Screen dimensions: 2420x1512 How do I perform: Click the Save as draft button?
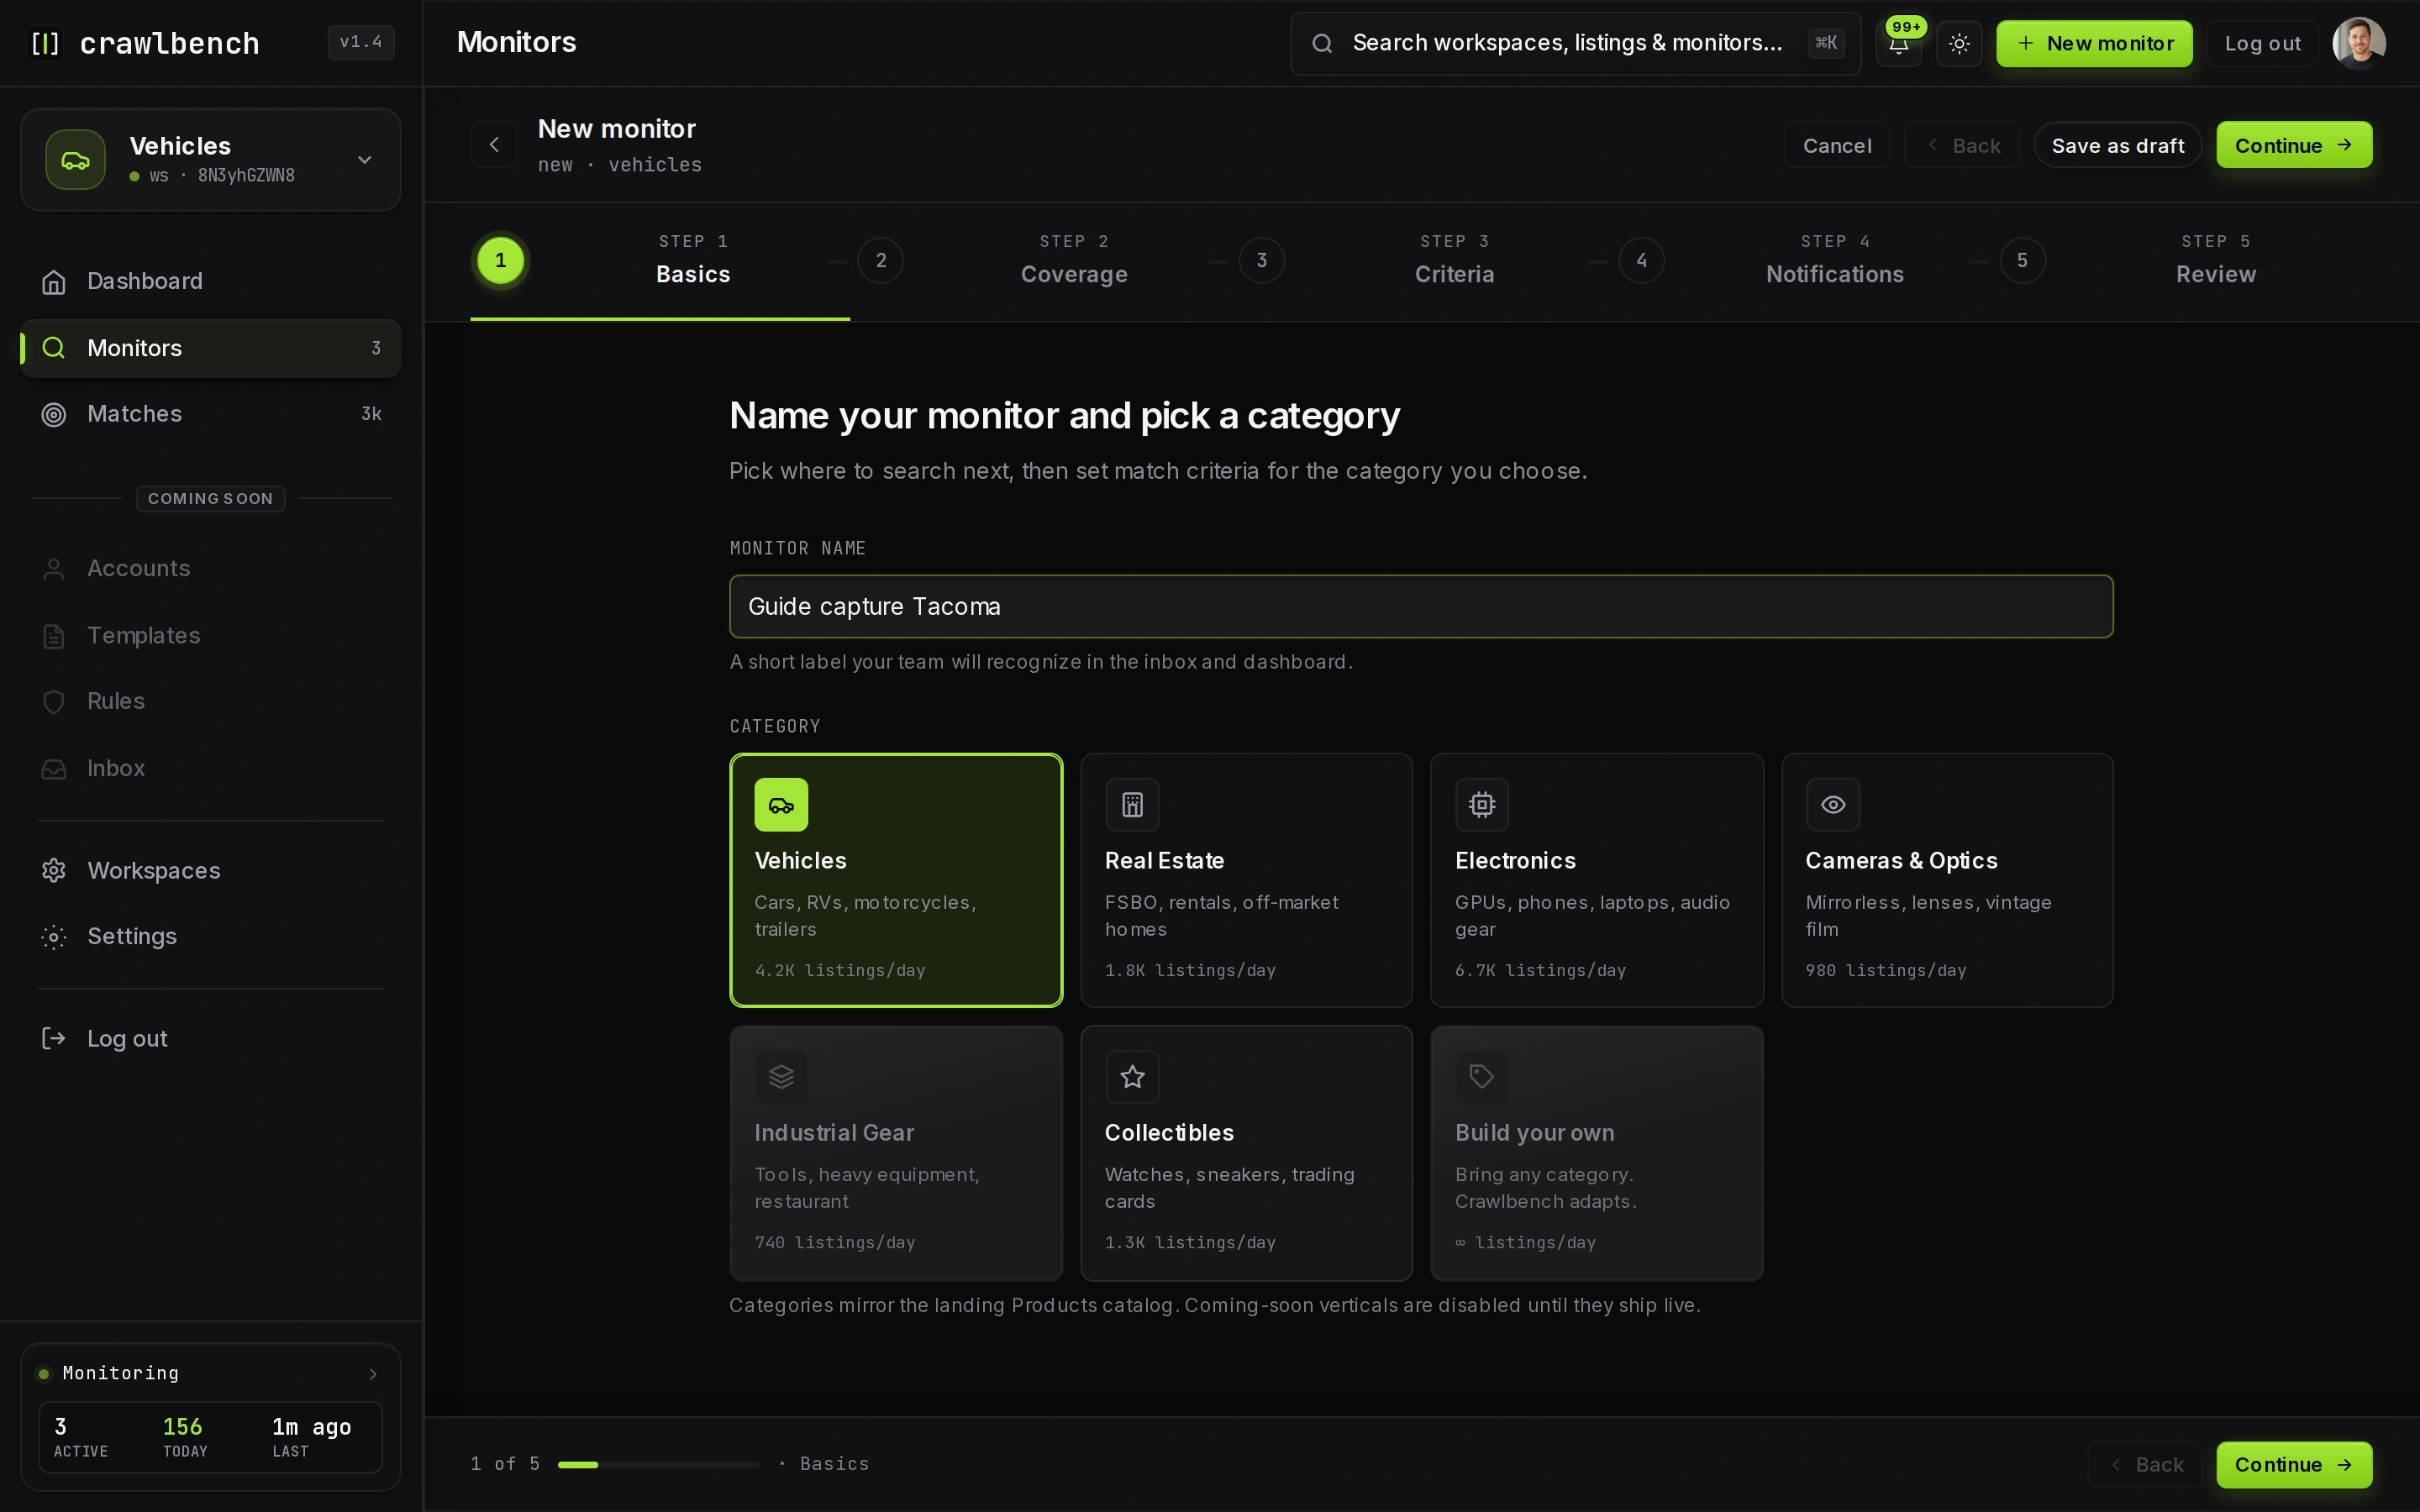[x=2118, y=146]
